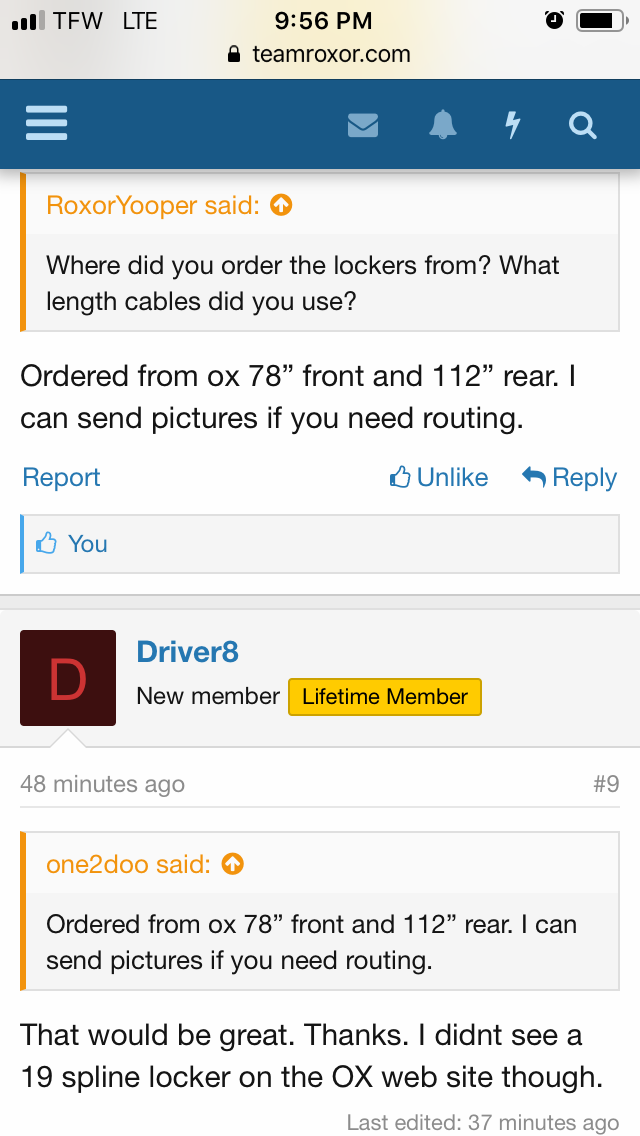Tap the lightning bolt what's new icon
640x1136 pixels.
point(513,125)
